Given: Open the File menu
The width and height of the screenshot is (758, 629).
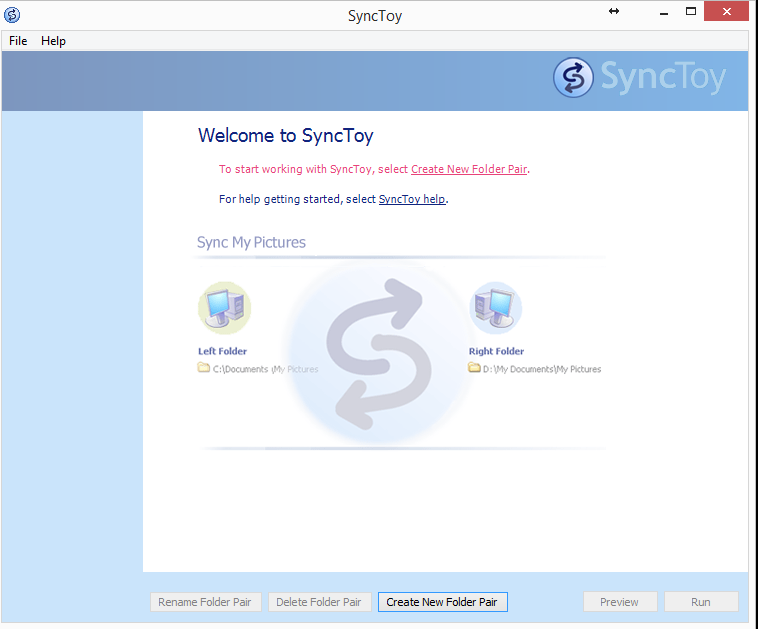Looking at the screenshot, I should click(18, 41).
